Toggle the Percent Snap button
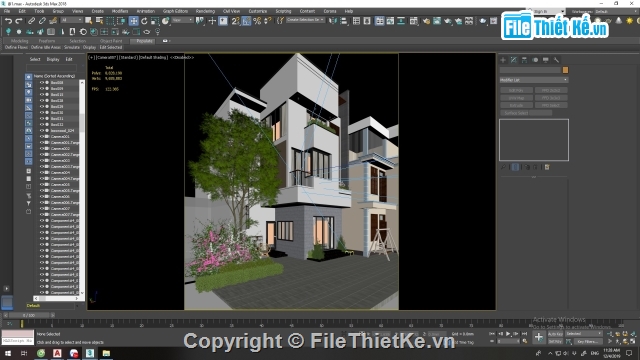The height and width of the screenshot is (360, 640). [257, 20]
